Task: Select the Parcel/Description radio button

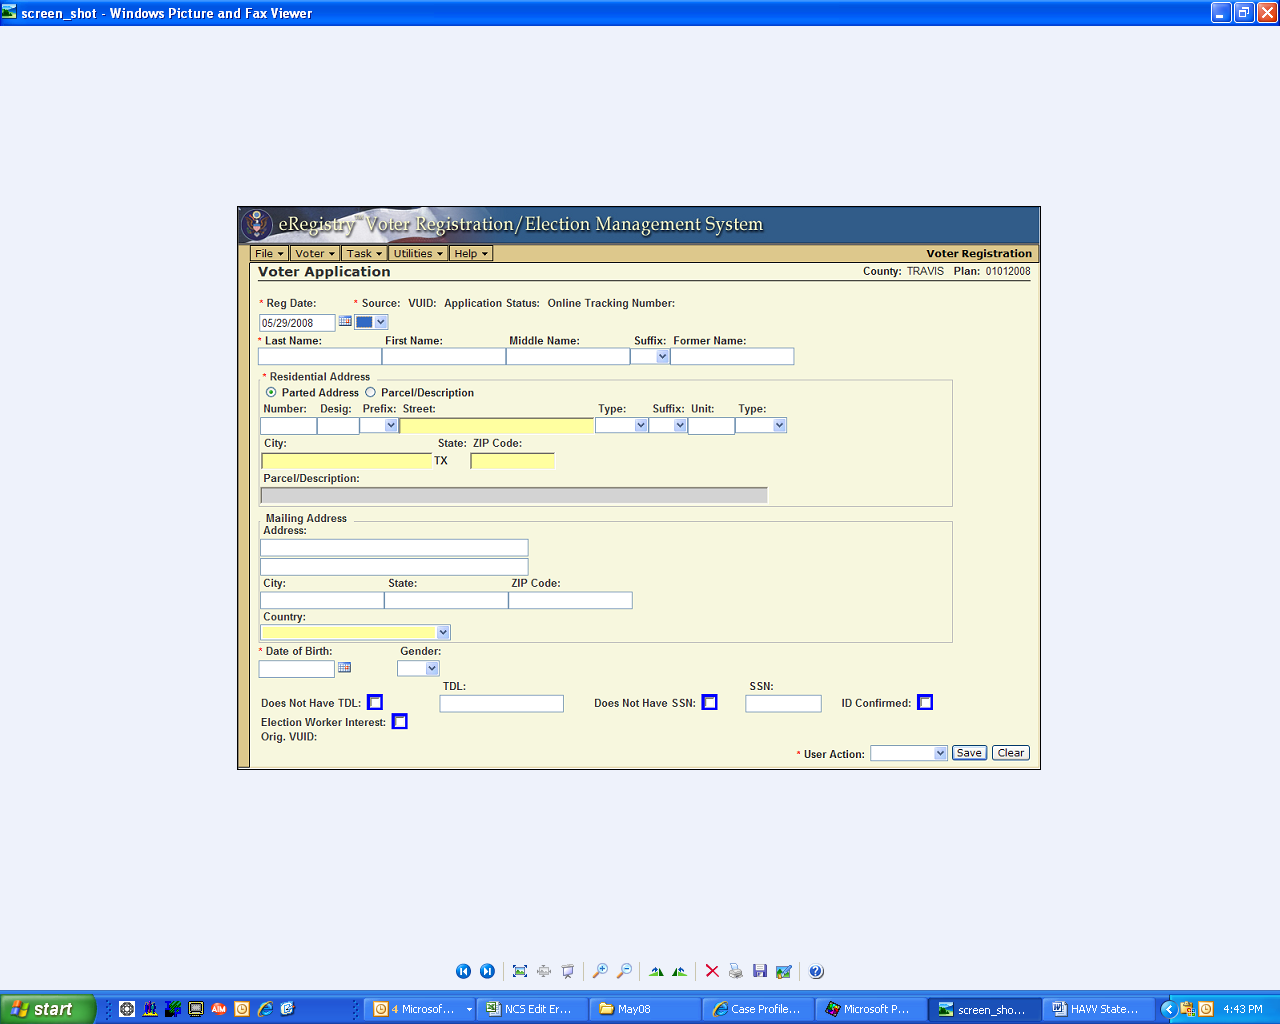Action: (370, 392)
